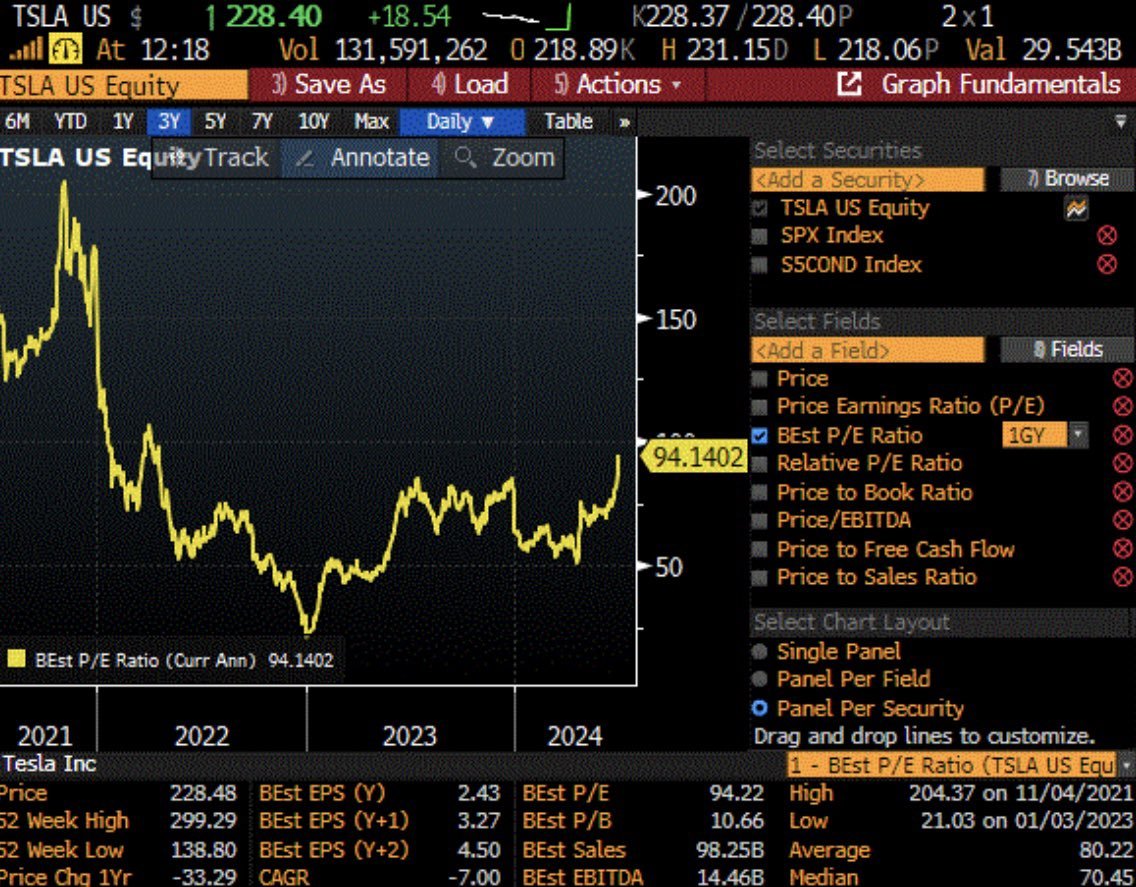Click the Fields button
The height and width of the screenshot is (887, 1136).
pos(1067,350)
